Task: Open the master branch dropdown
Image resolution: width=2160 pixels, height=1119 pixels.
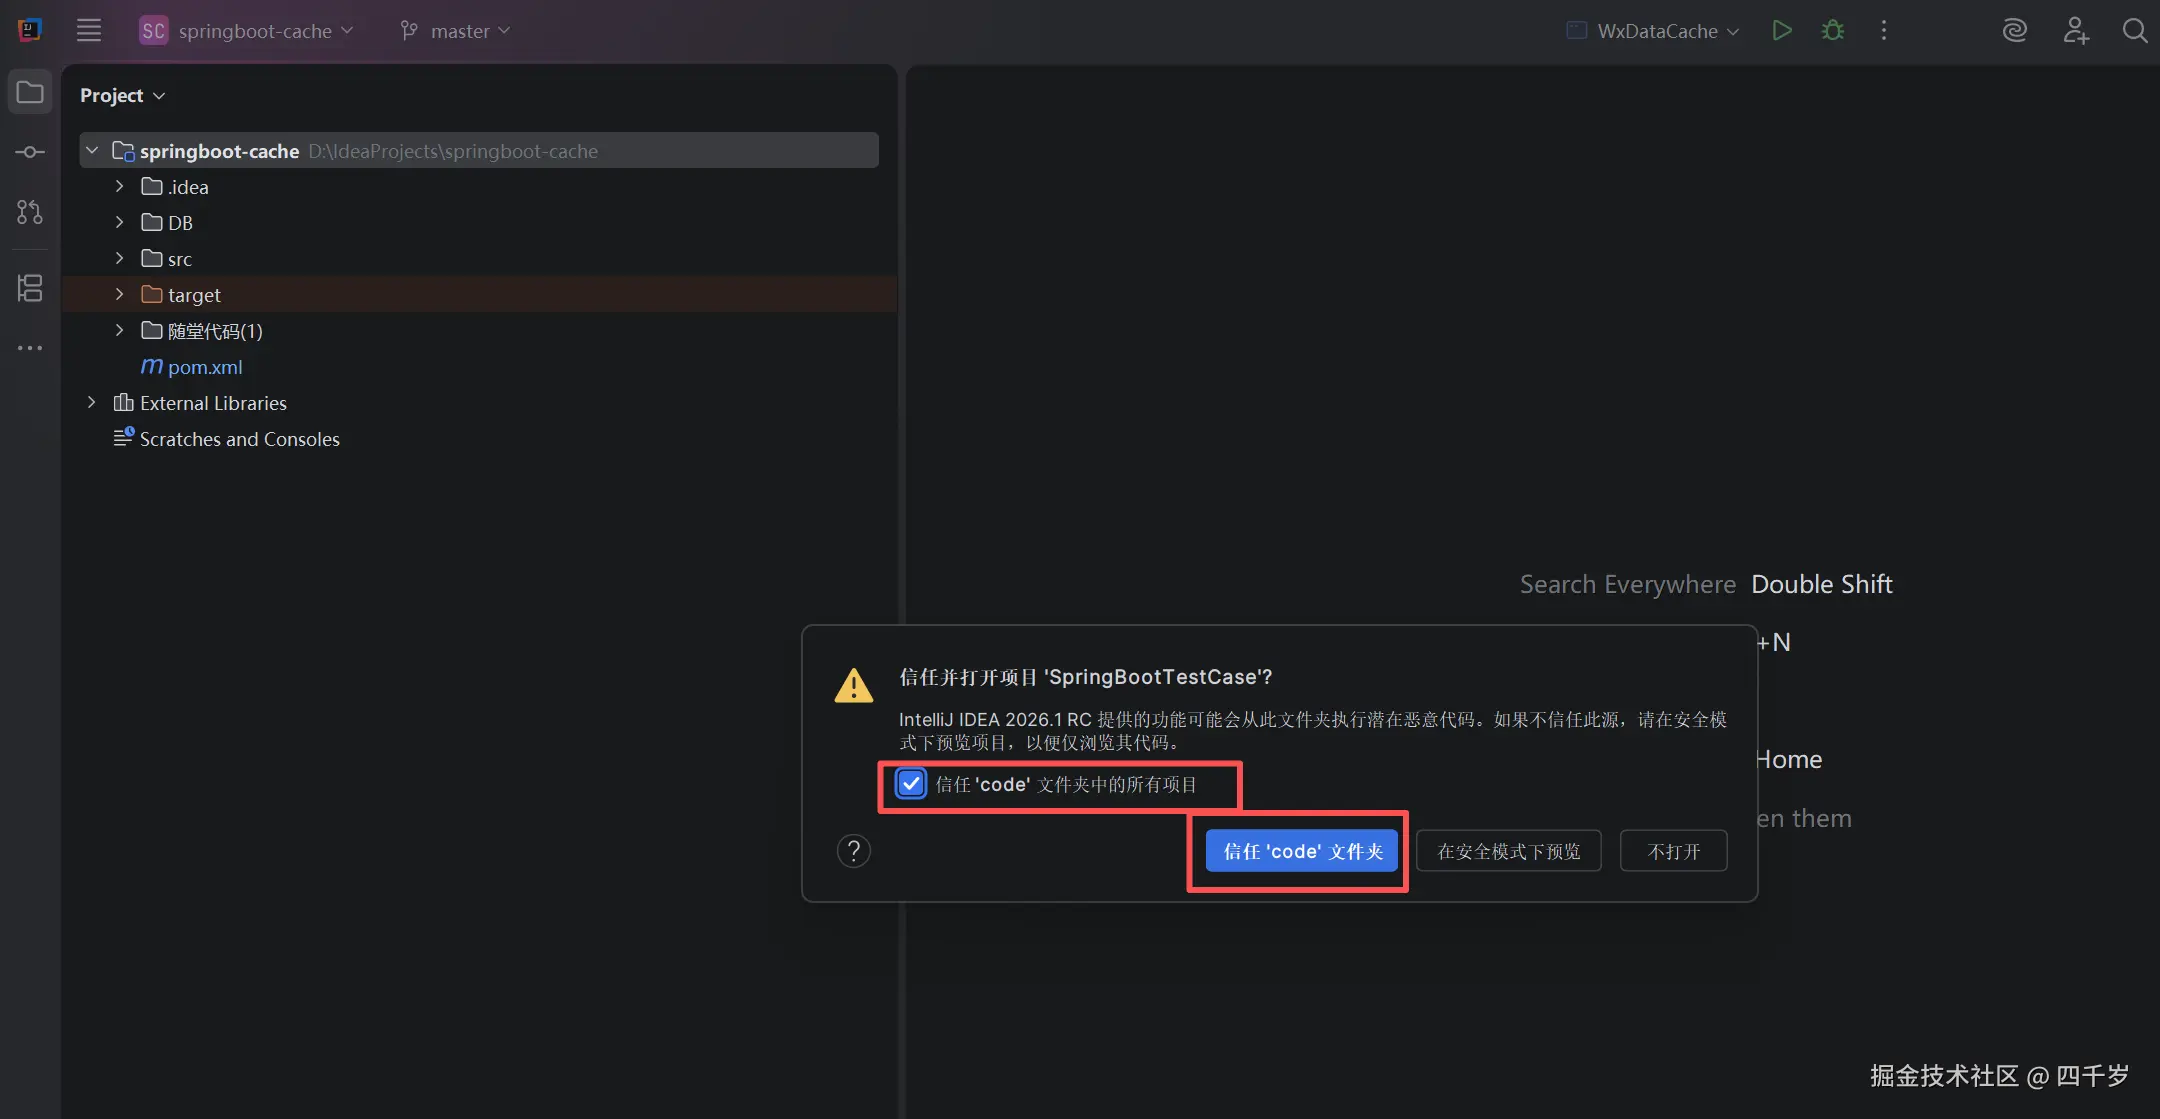Action: [x=458, y=31]
